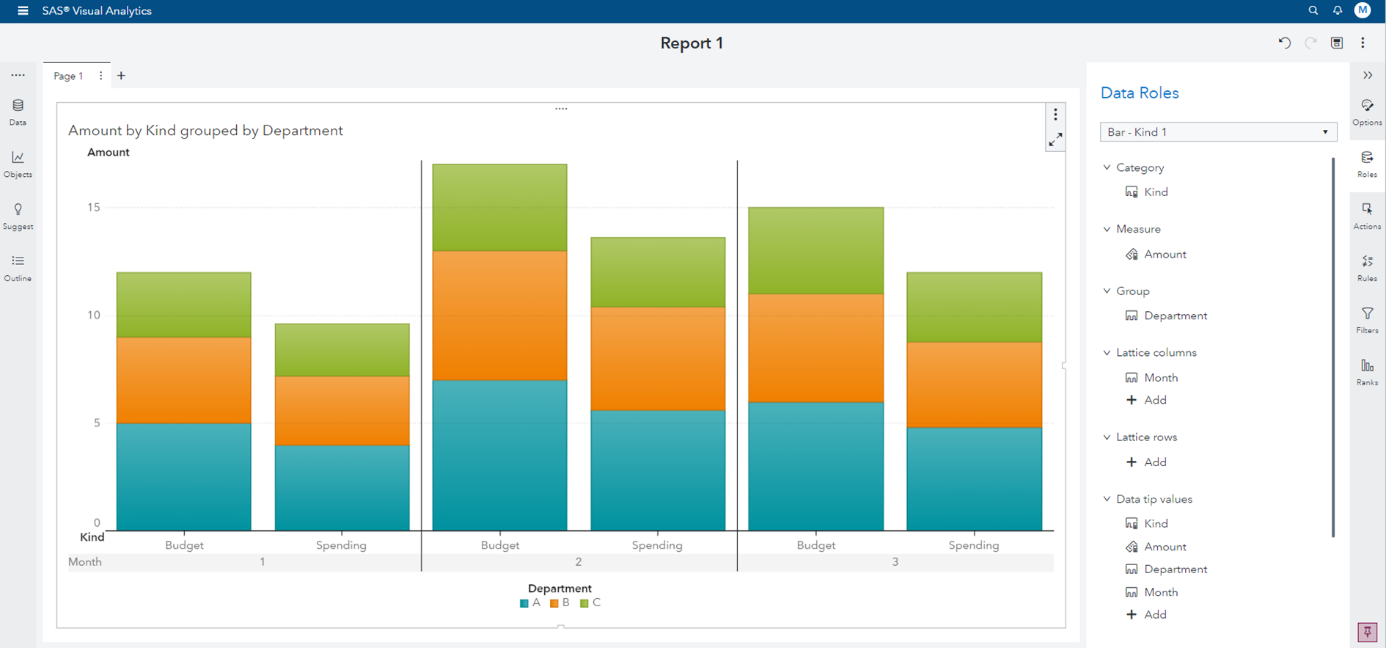Image resolution: width=1386 pixels, height=648 pixels.
Task: Open the Filters panel
Action: [1367, 320]
